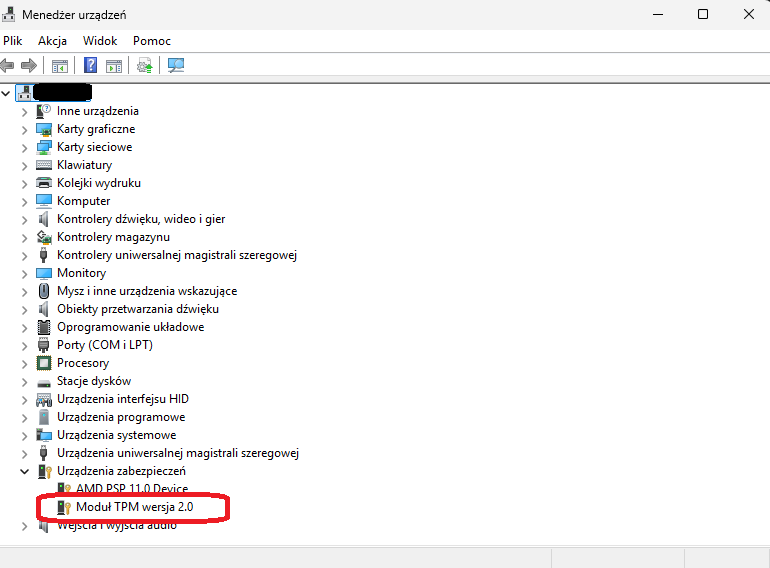Screen dimensions: 770x568
Task: Click the Back arrow in toolbar
Action: click(8, 66)
